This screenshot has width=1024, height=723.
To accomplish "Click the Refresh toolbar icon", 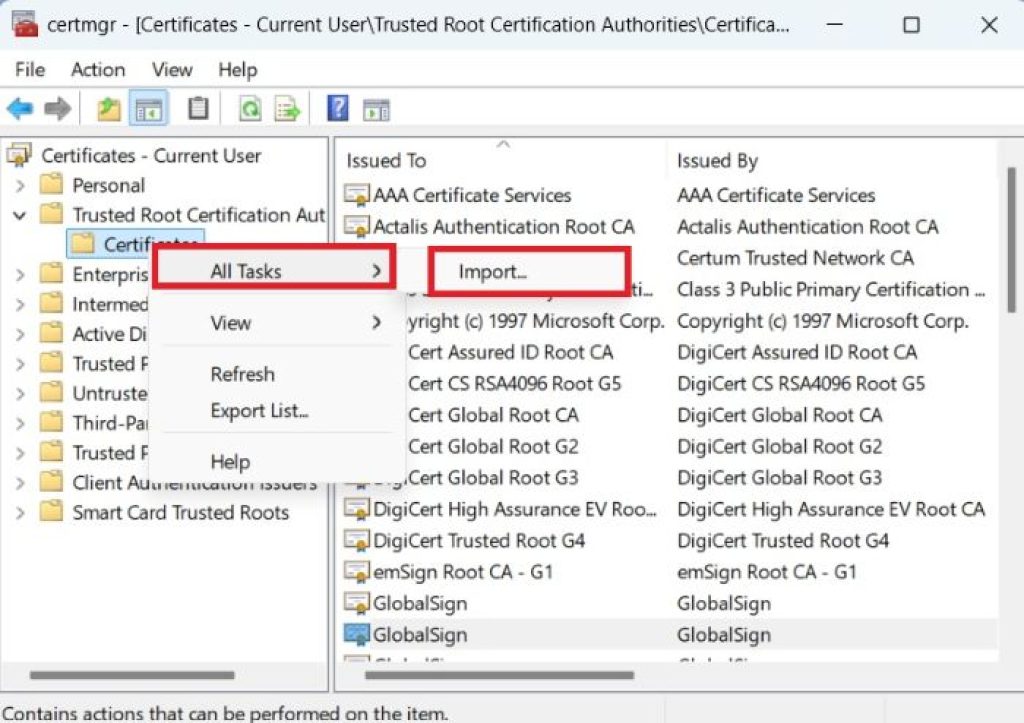I will (x=249, y=108).
